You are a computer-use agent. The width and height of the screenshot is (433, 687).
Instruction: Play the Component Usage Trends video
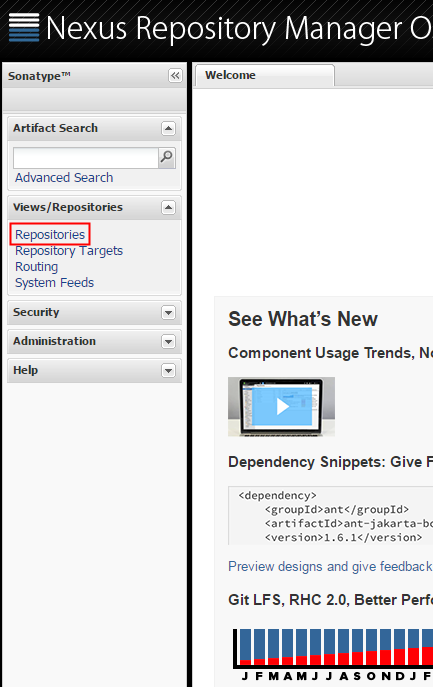(282, 407)
